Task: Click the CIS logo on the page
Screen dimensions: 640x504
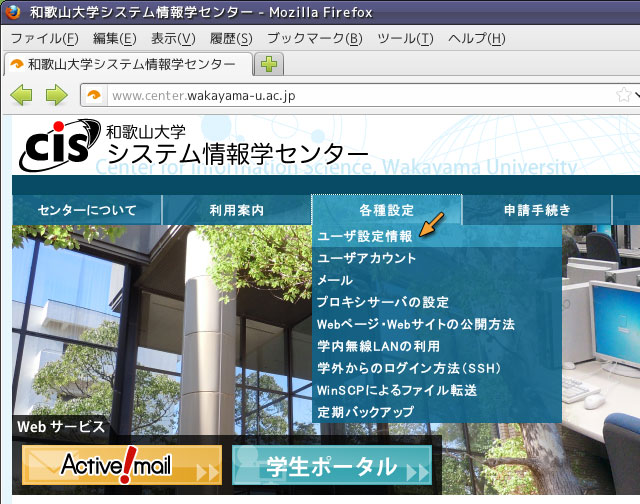Action: point(60,145)
